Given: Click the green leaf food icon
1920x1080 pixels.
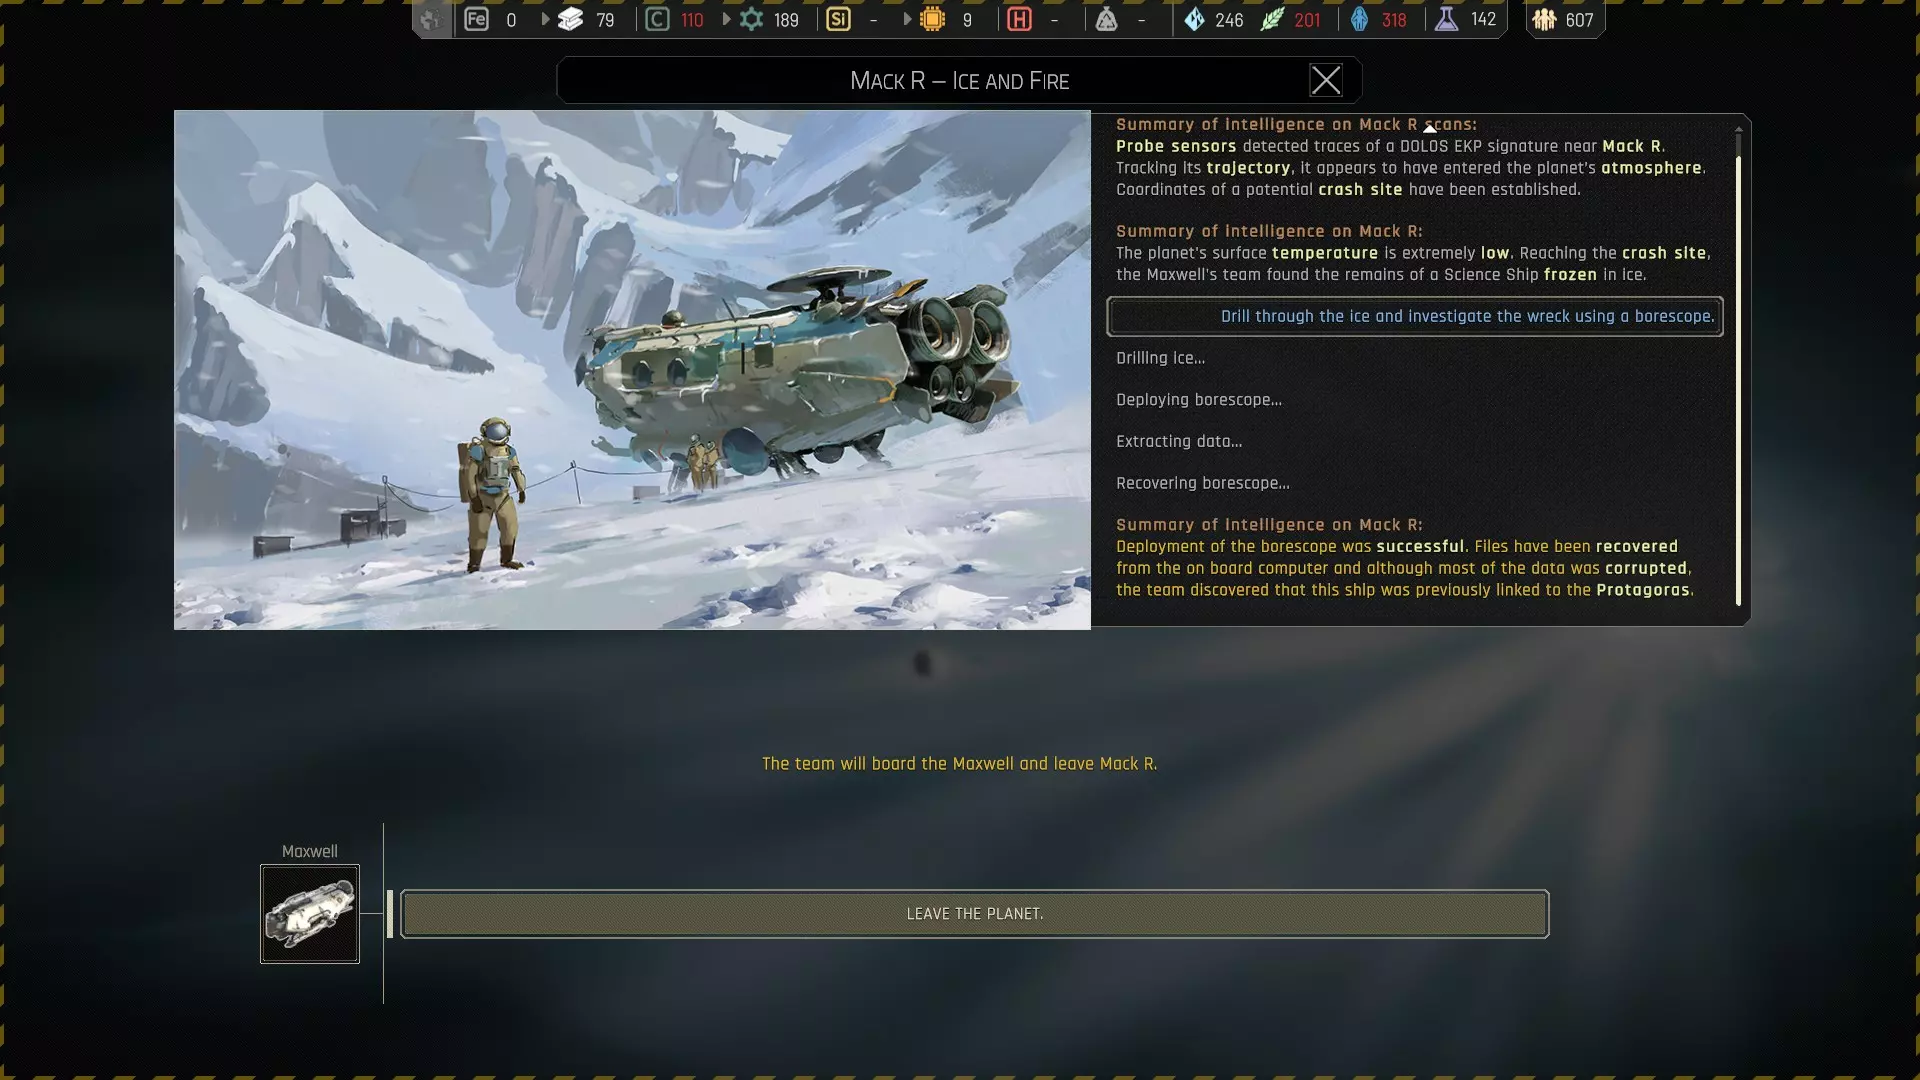Looking at the screenshot, I should coord(1271,19).
